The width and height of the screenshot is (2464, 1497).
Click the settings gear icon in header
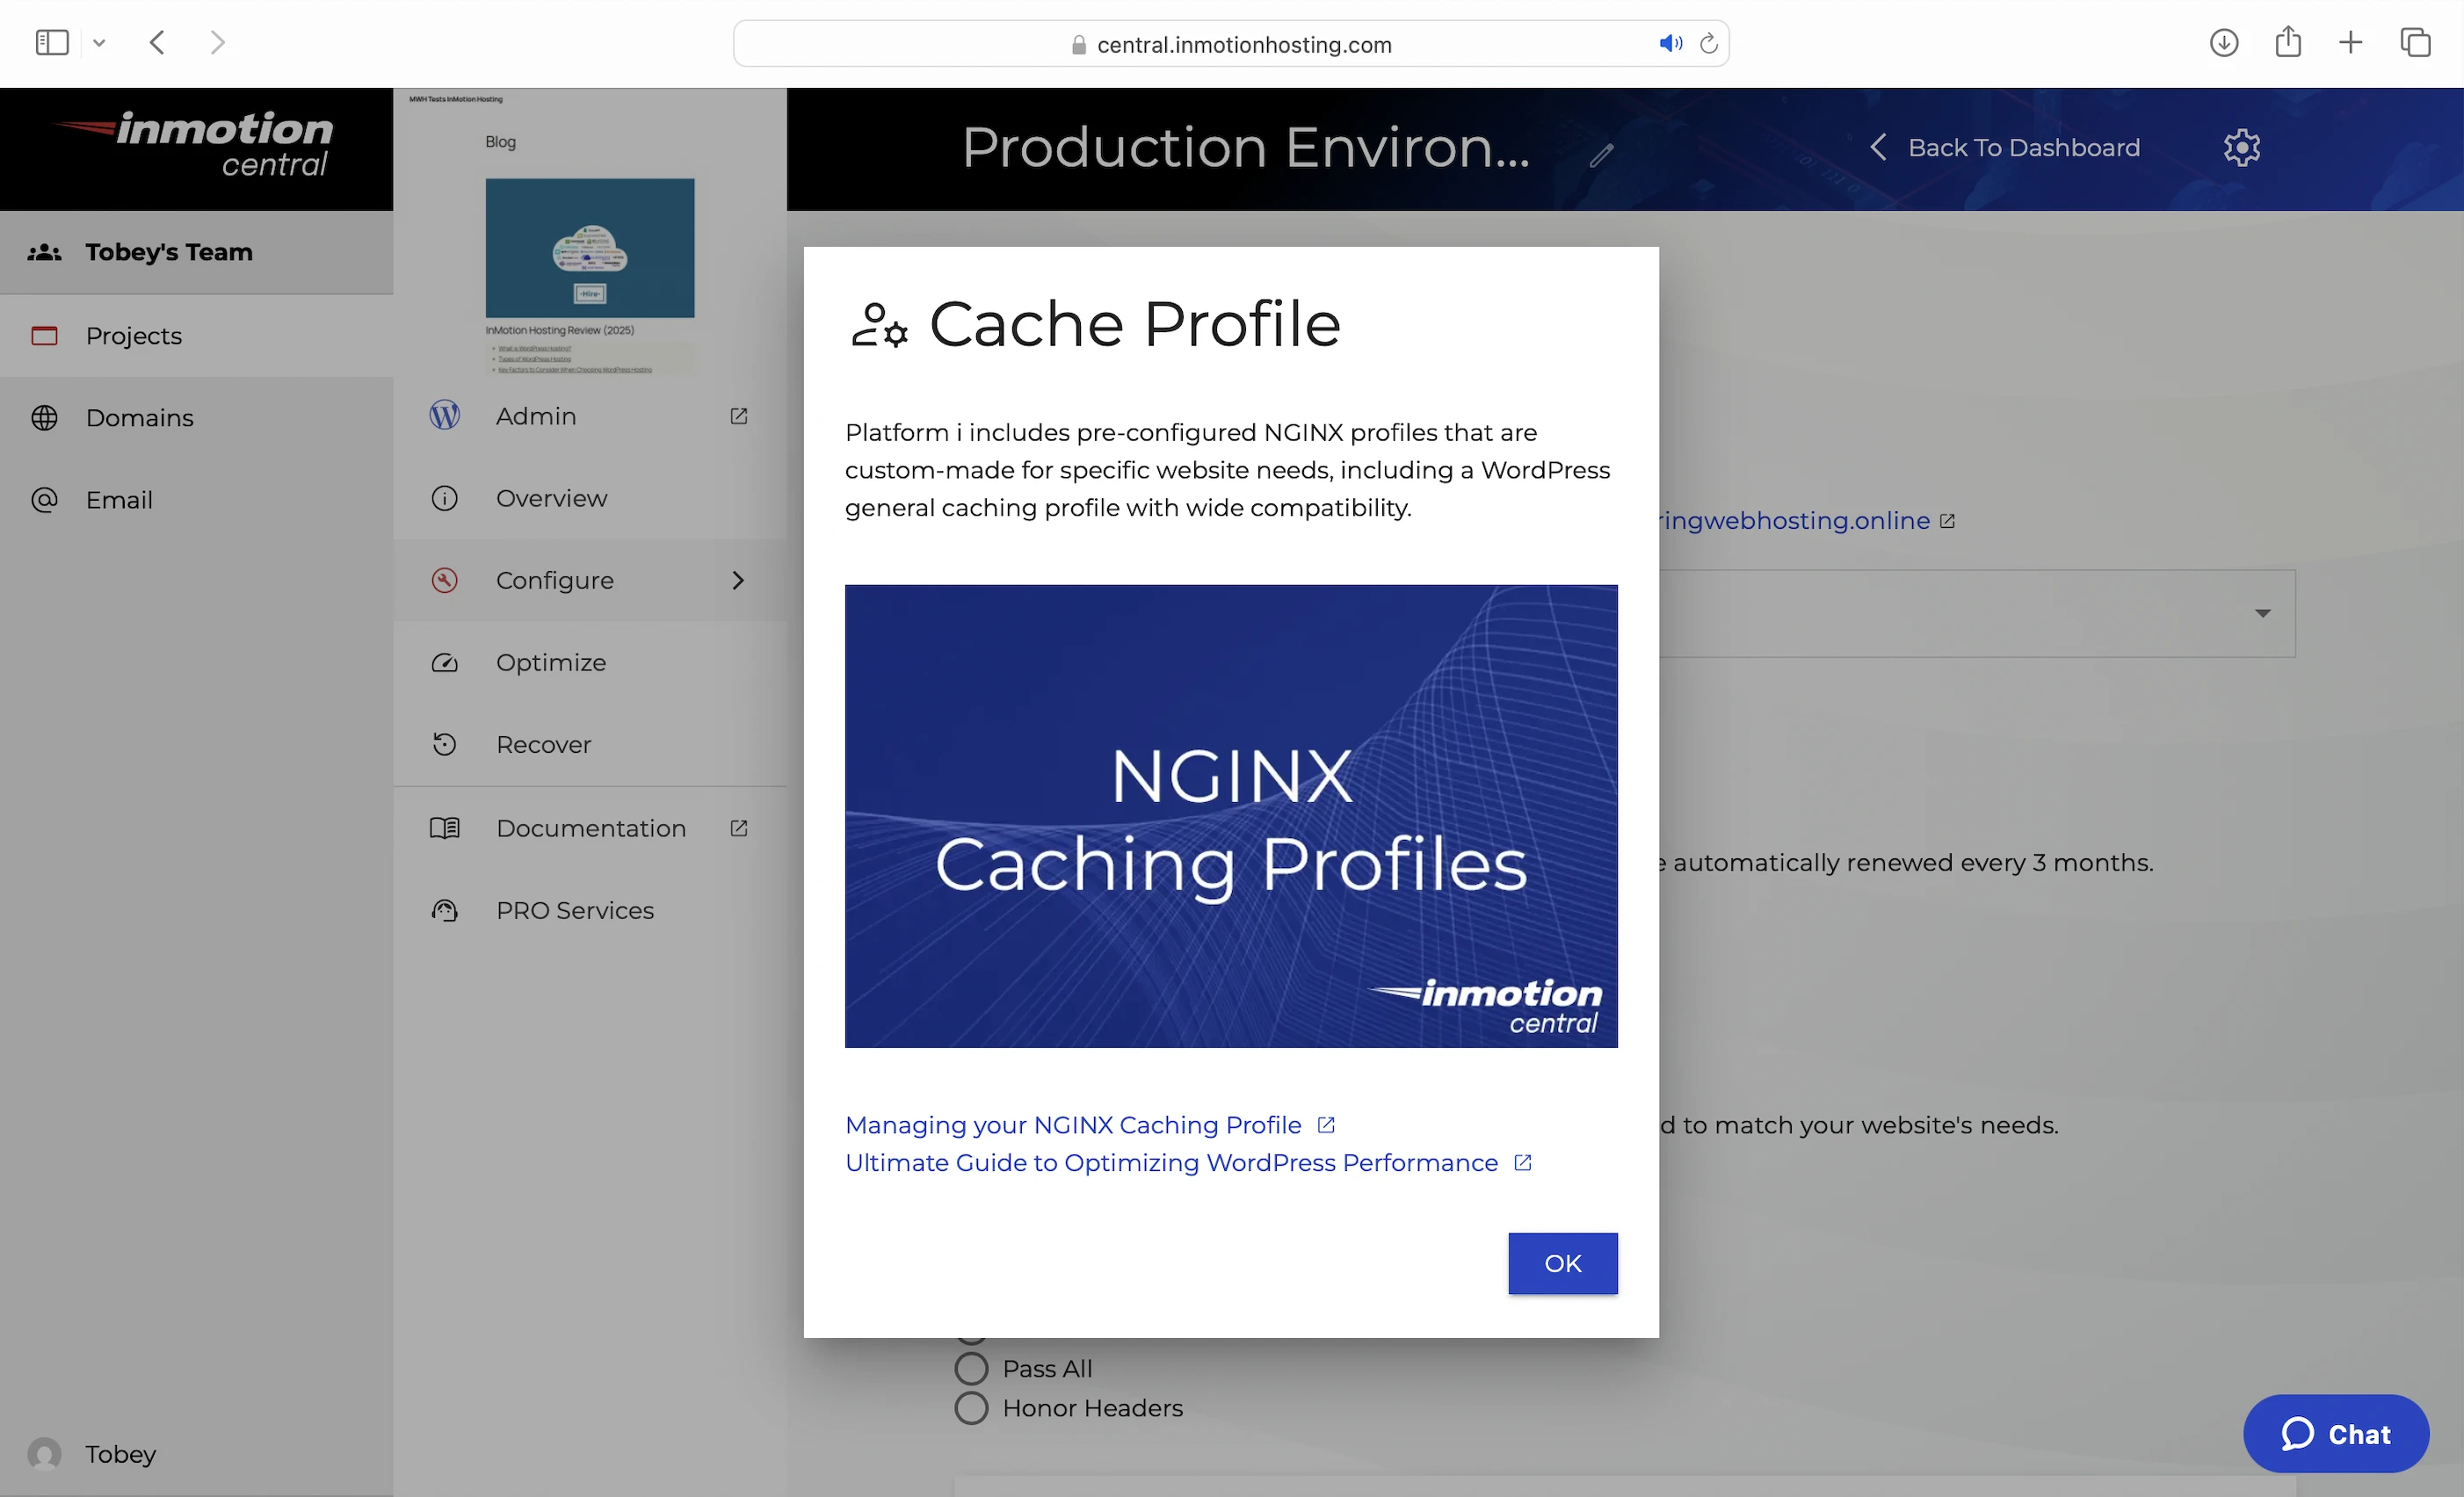tap(2241, 147)
